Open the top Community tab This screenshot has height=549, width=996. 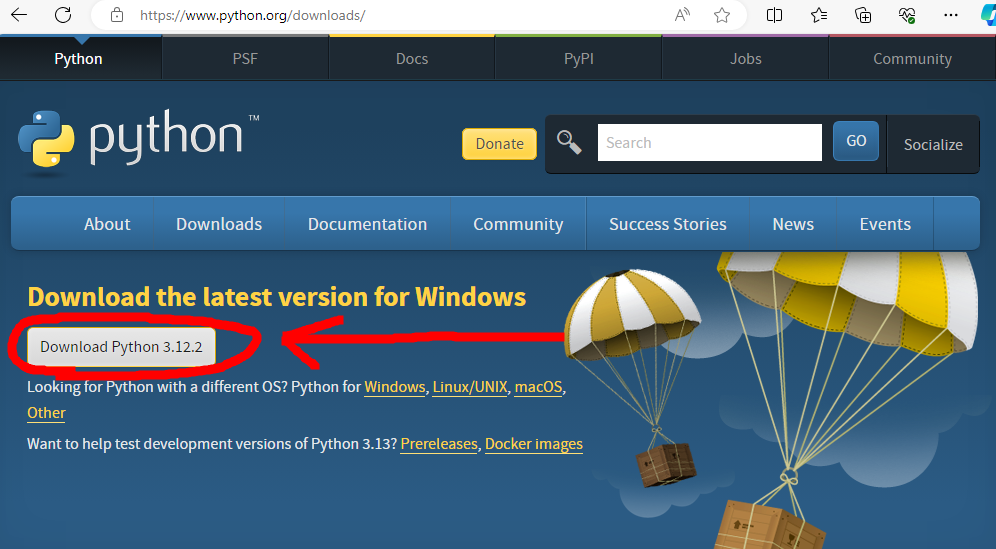912,58
